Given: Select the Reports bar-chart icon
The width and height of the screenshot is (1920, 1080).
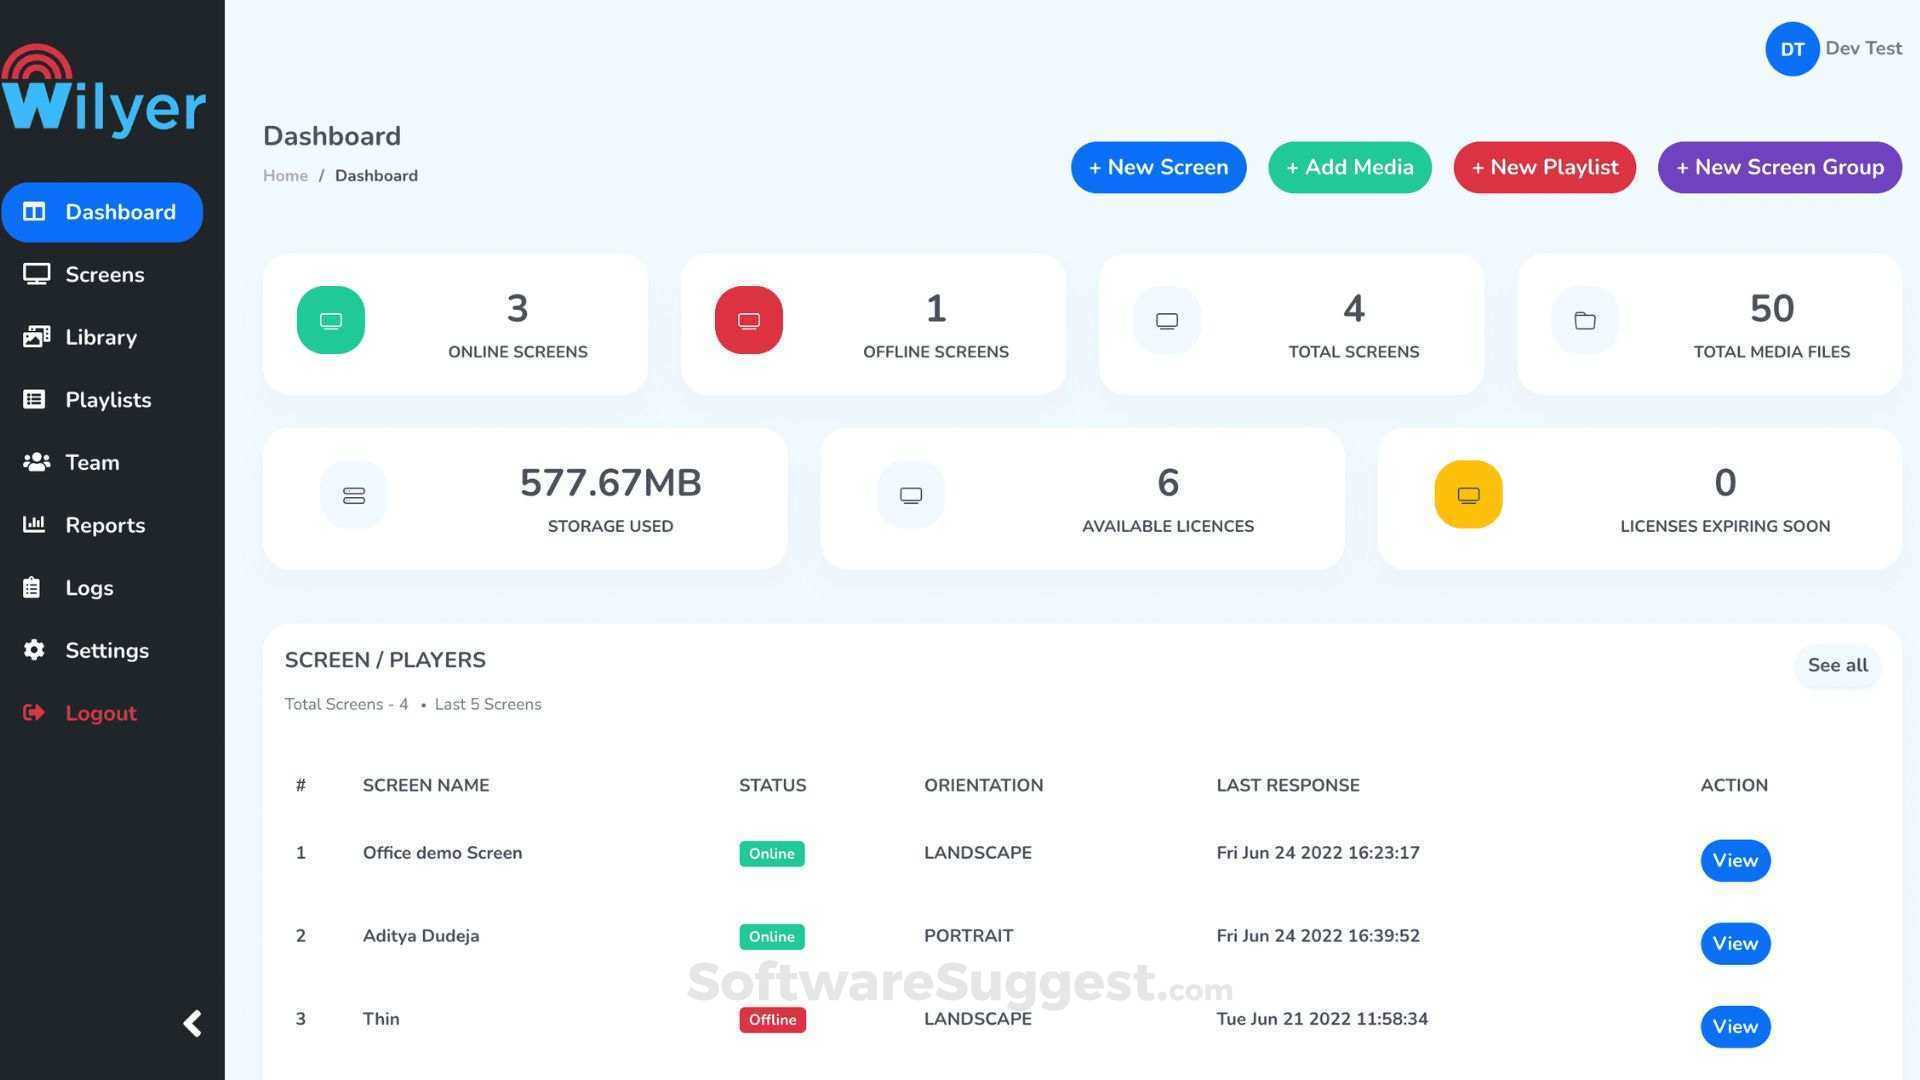Looking at the screenshot, I should pyautogui.click(x=37, y=524).
